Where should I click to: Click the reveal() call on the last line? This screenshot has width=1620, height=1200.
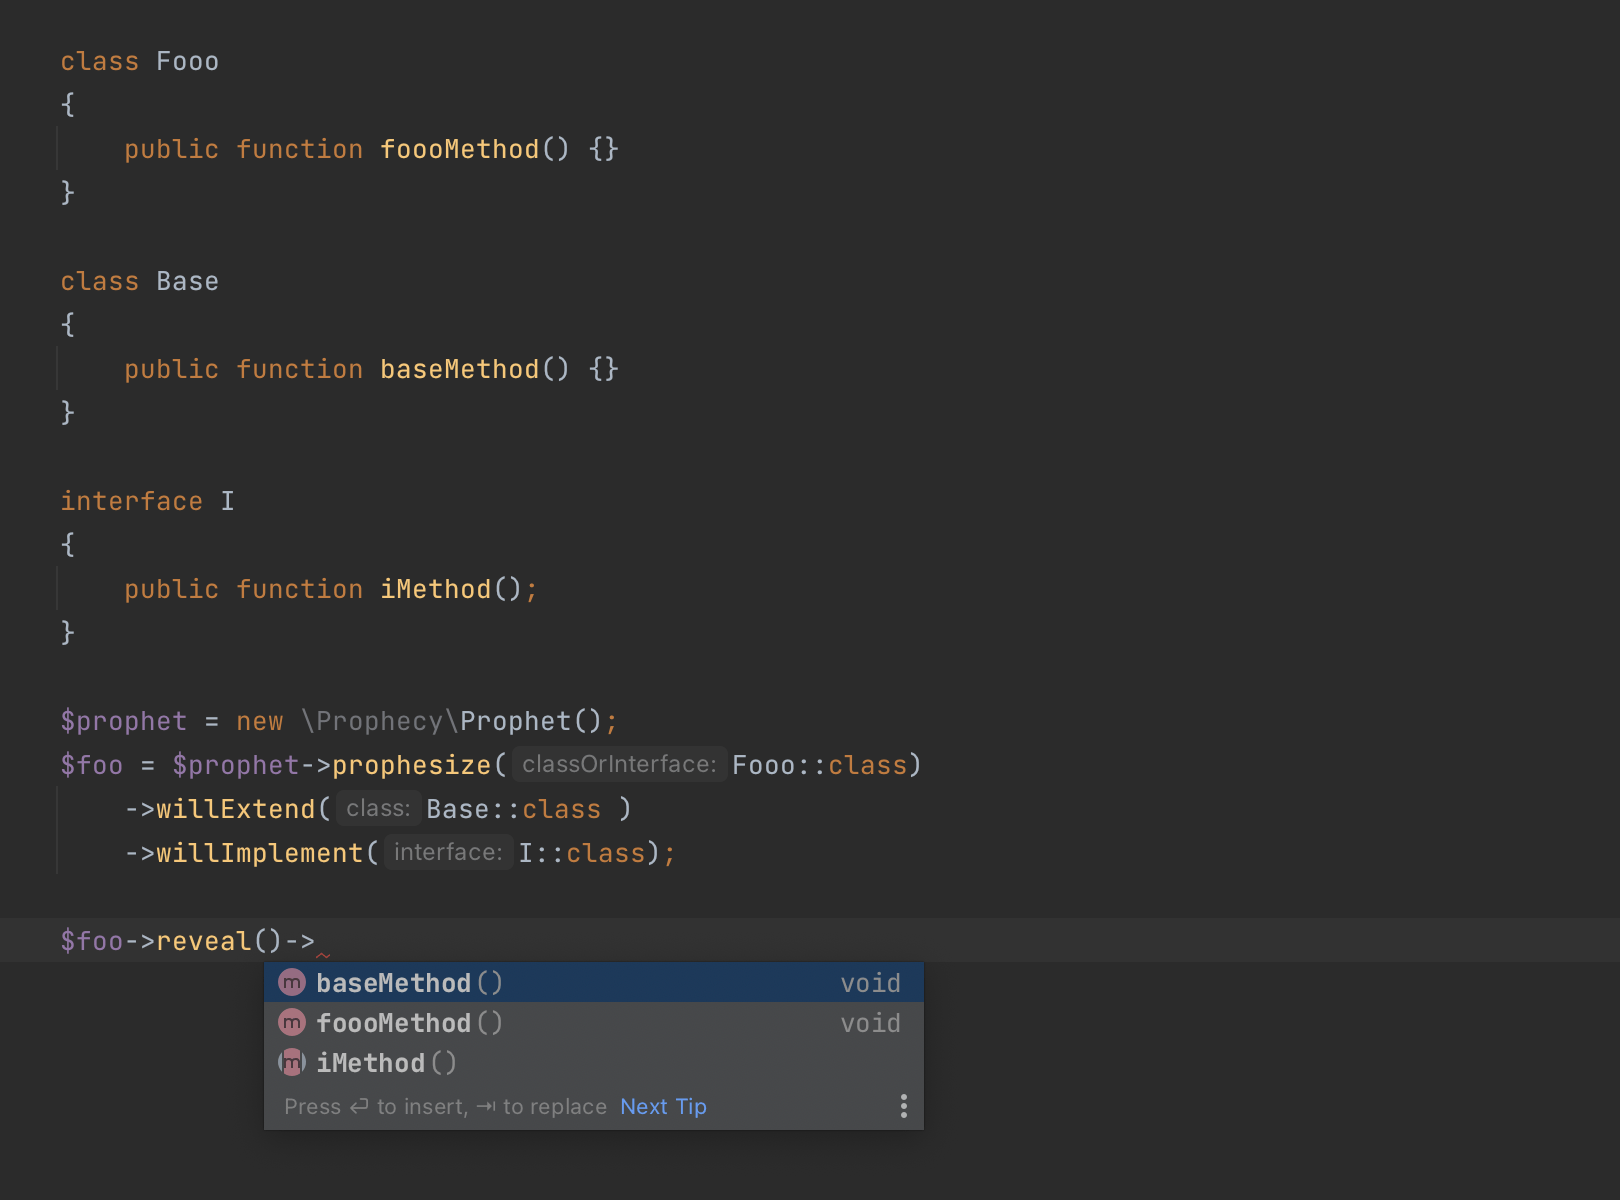[203, 942]
